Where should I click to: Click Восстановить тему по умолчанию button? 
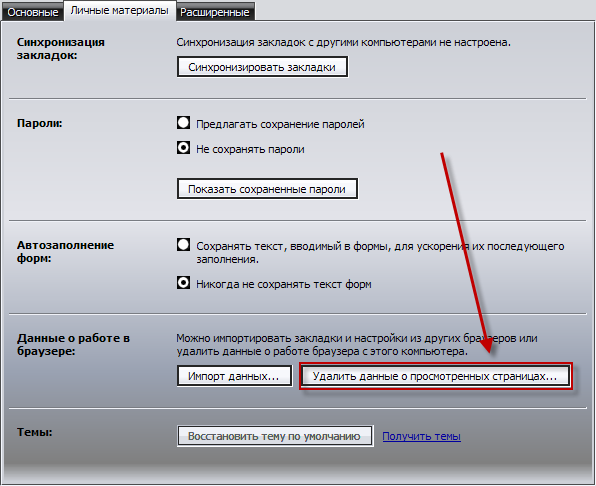(x=275, y=436)
